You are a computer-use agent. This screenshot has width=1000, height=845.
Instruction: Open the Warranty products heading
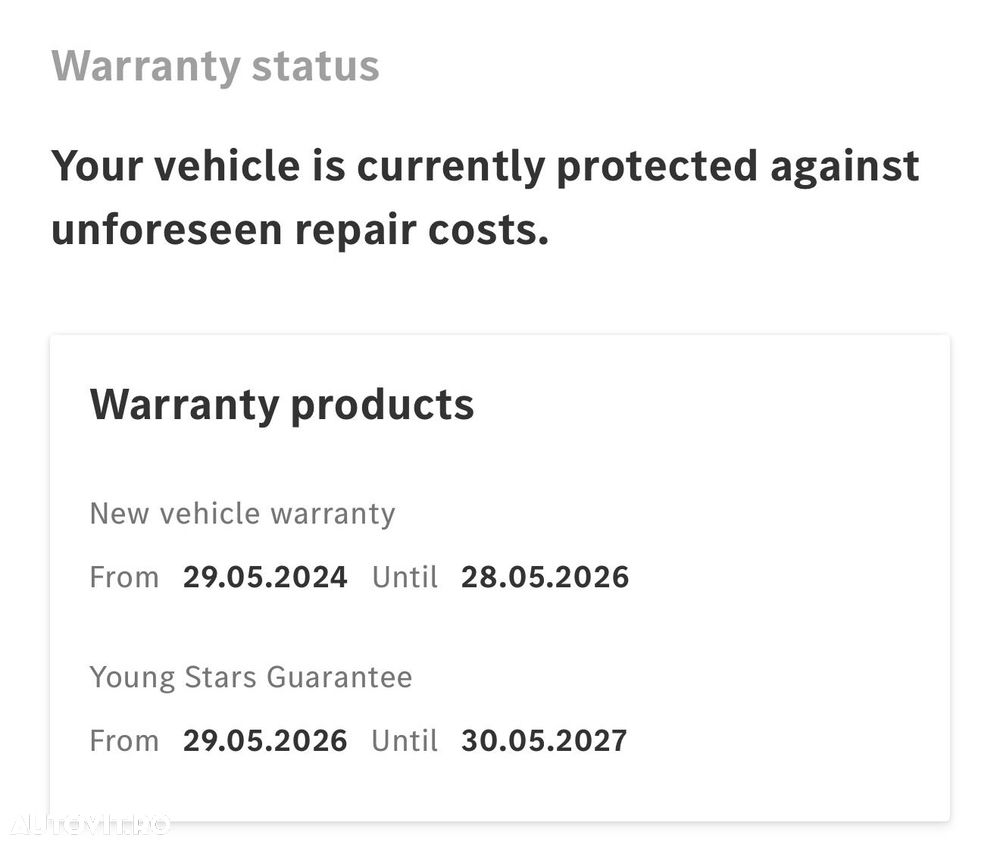tap(282, 405)
